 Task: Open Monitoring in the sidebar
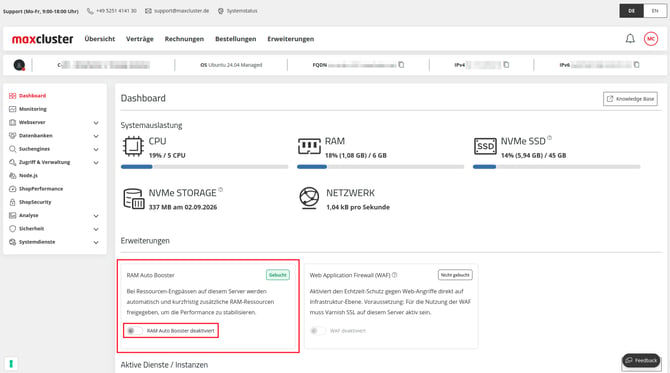33,109
